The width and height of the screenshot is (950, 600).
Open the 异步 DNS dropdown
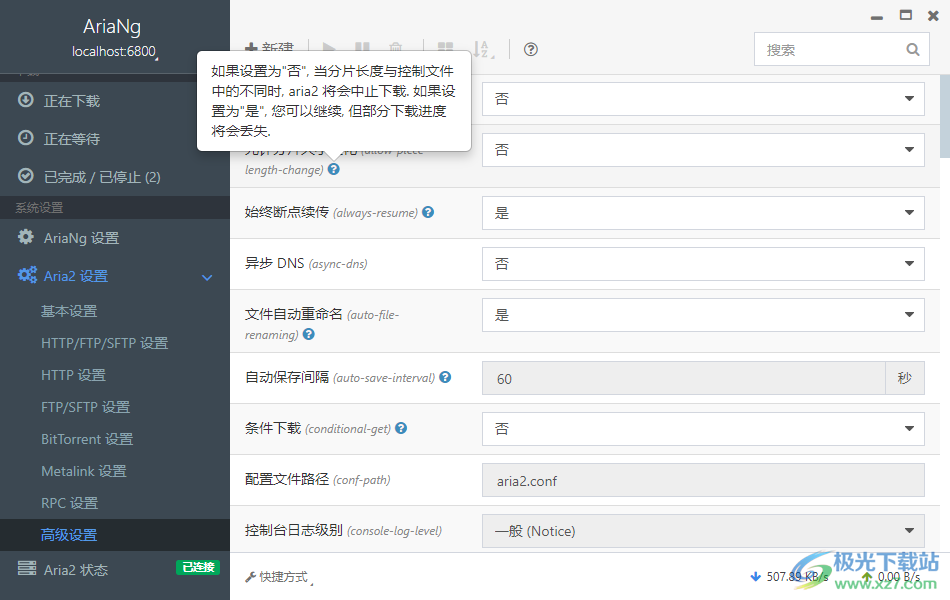(703, 264)
